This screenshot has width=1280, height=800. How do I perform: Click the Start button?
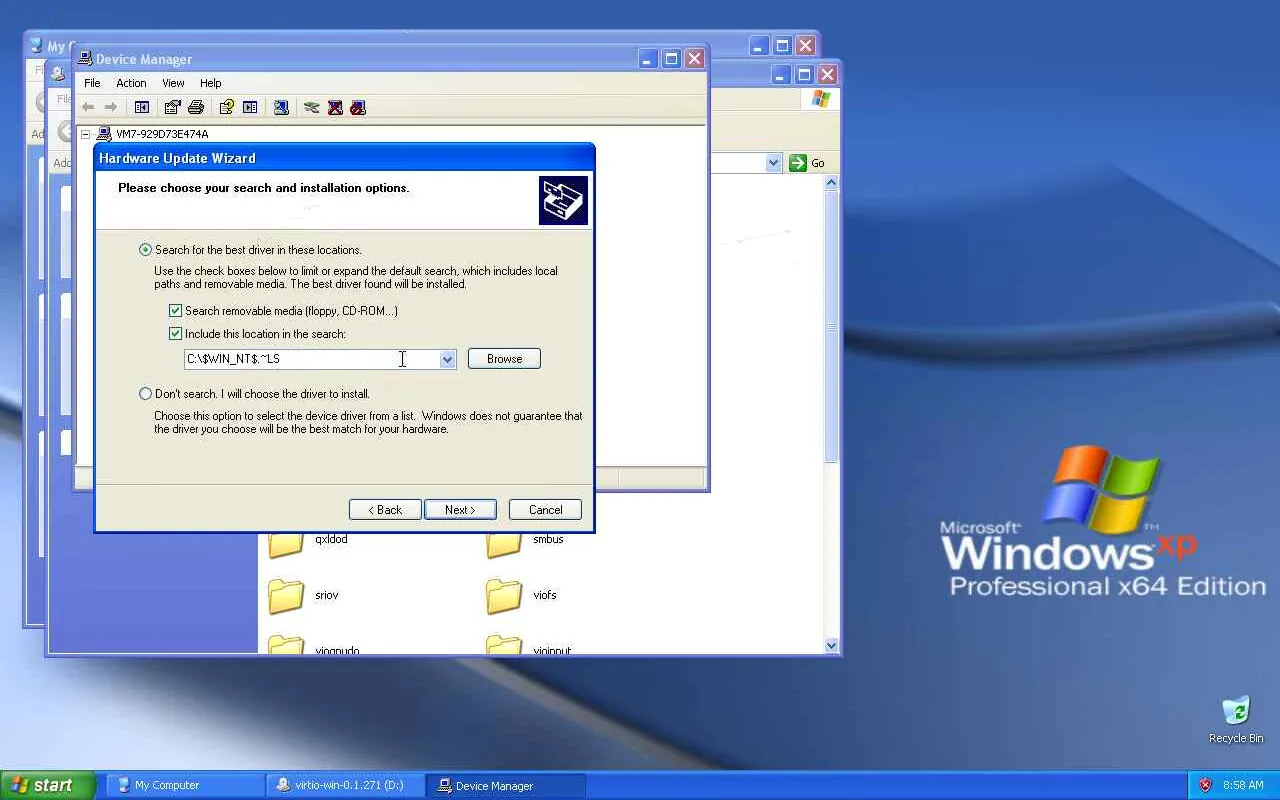(x=48, y=785)
